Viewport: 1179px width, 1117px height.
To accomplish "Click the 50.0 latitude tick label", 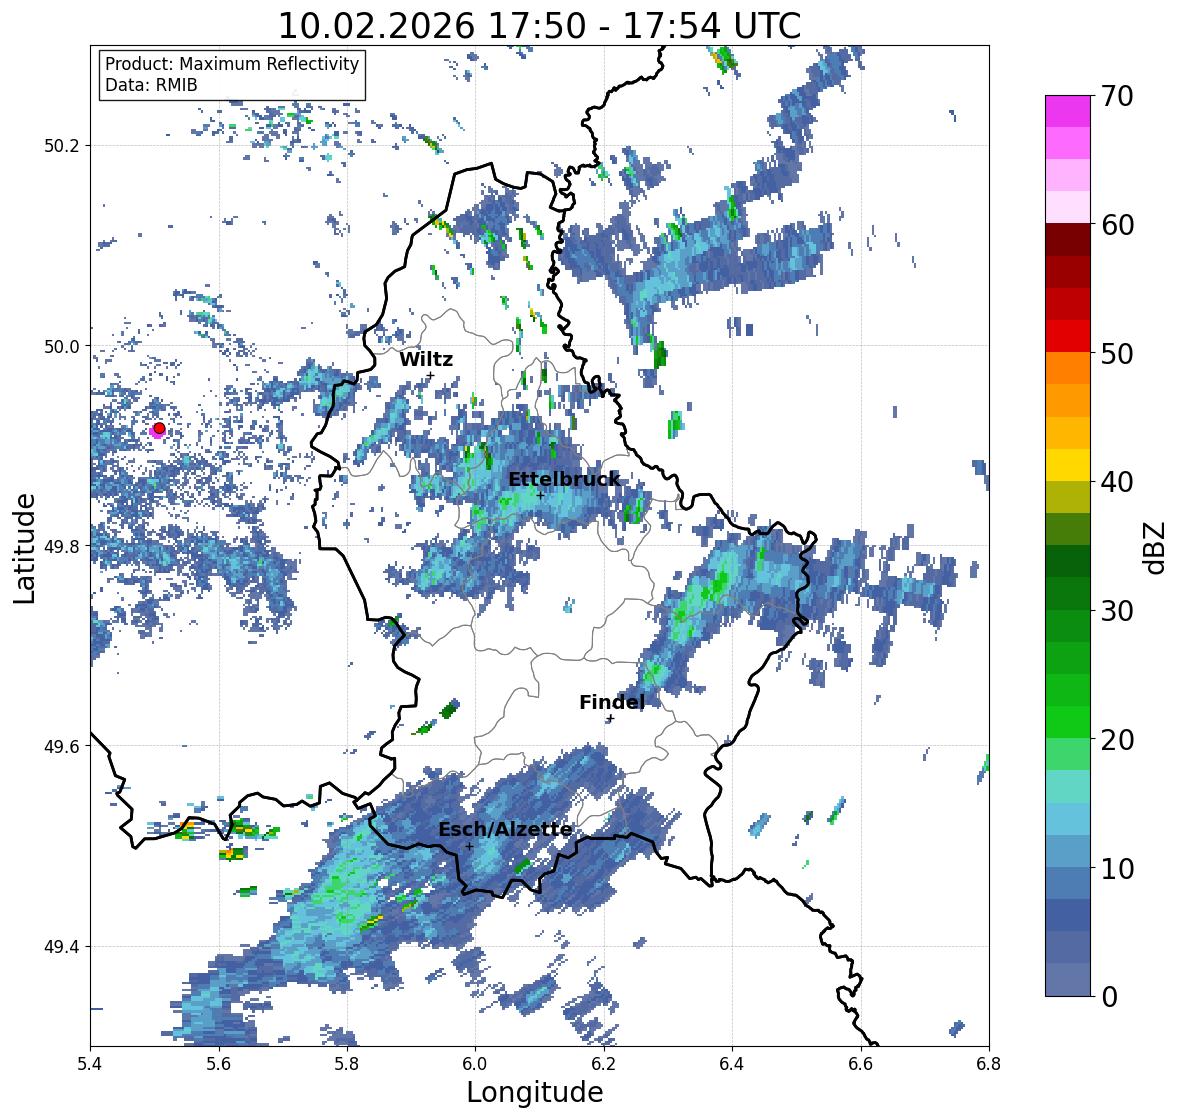I will coord(62,347).
